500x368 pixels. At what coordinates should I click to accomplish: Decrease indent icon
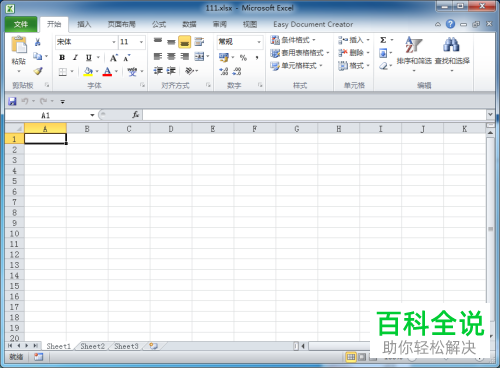158,71
